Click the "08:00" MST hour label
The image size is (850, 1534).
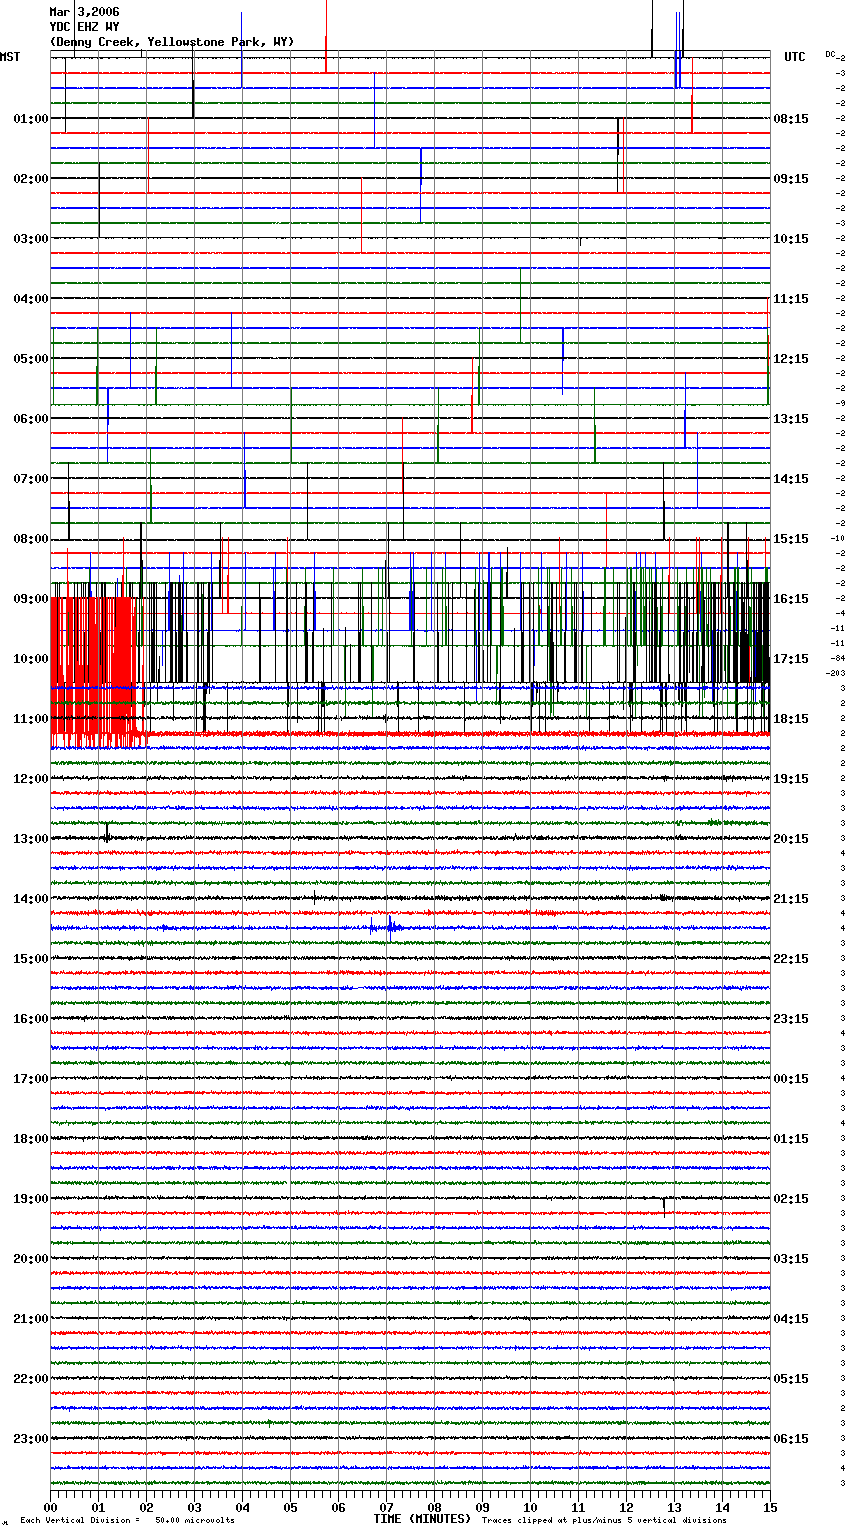click(31, 539)
